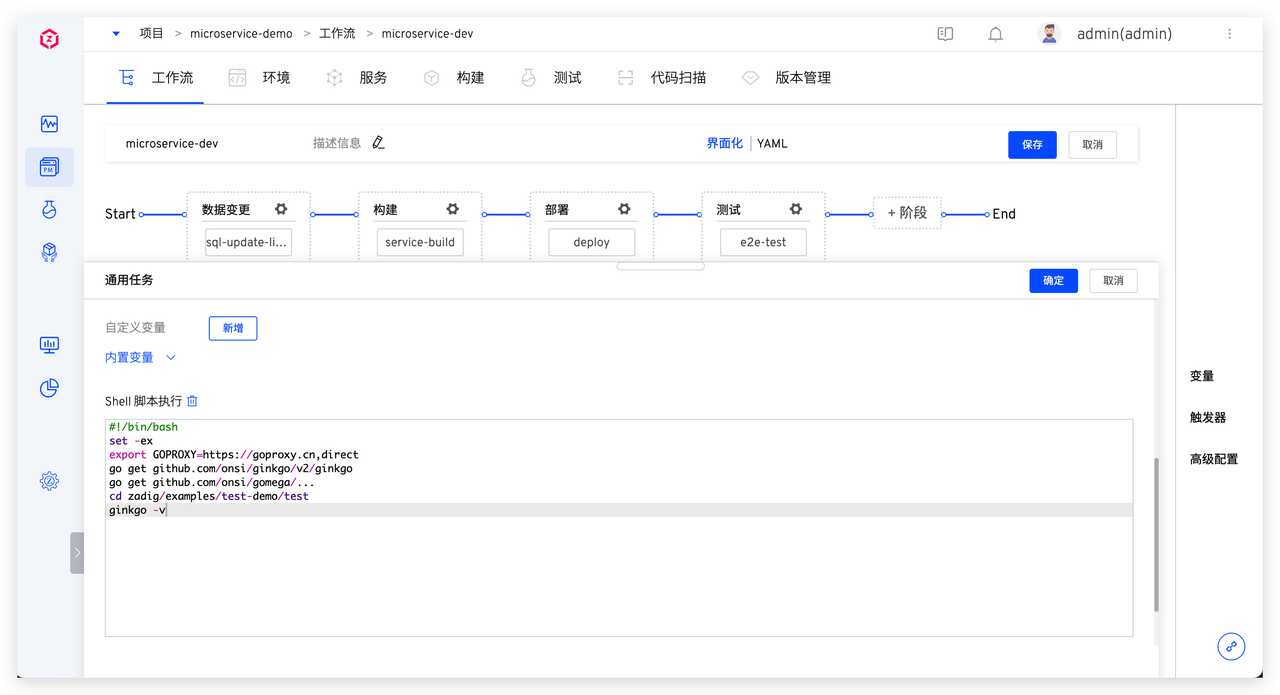Open settings gear for 数据变更 stage
Screen dimensions: 1280x695
281,209
